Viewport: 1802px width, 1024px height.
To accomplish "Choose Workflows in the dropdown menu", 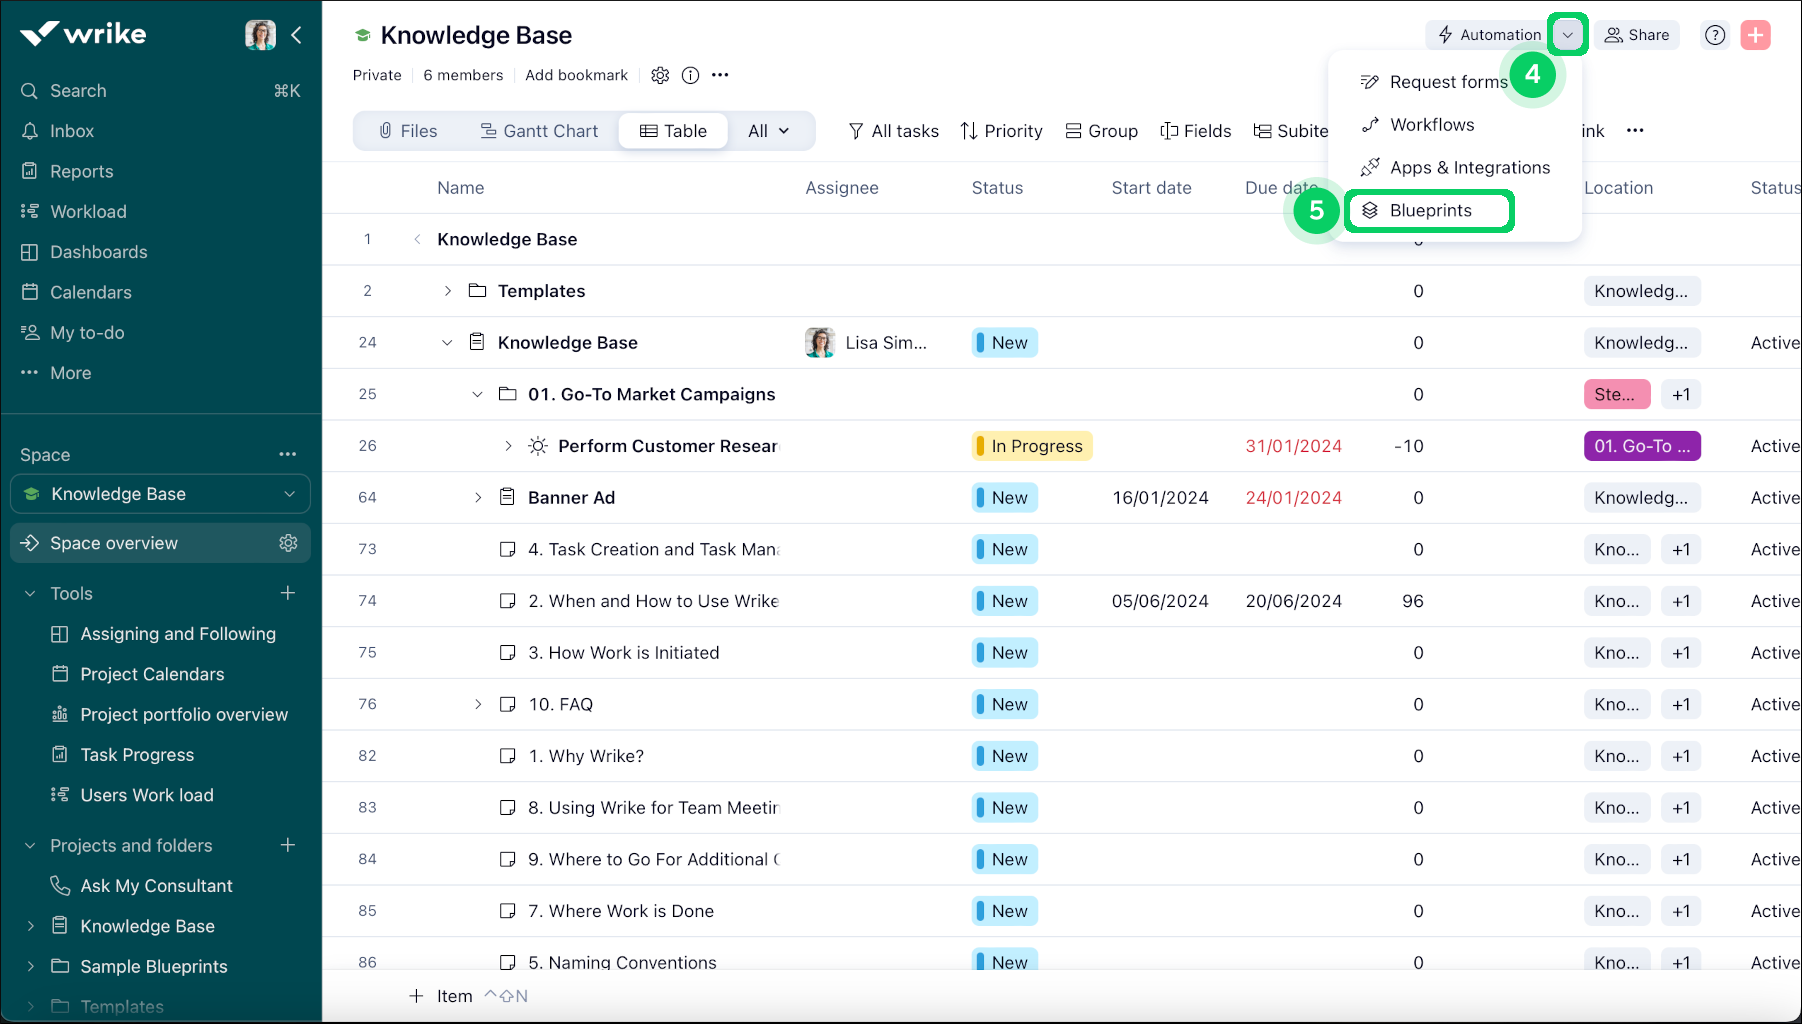I will click(1432, 125).
